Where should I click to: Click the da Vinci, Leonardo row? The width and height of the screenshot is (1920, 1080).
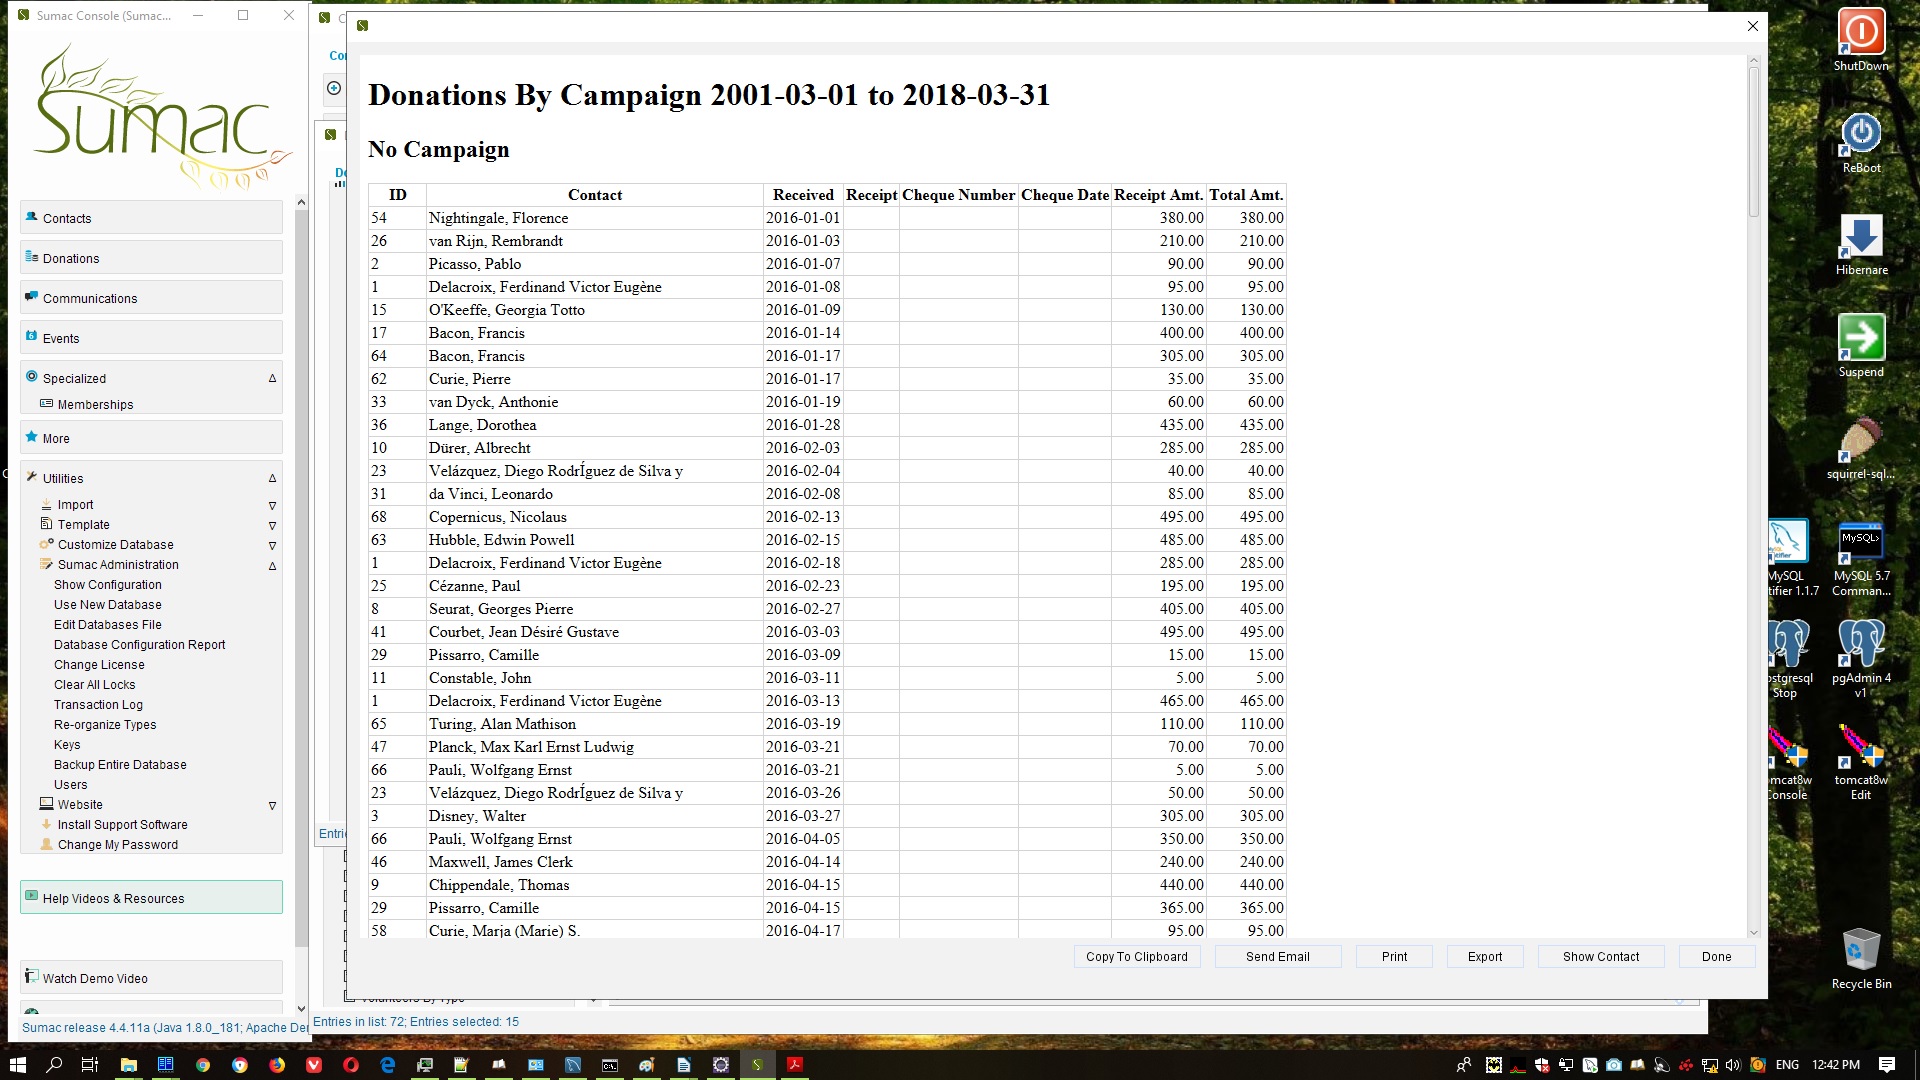826,494
